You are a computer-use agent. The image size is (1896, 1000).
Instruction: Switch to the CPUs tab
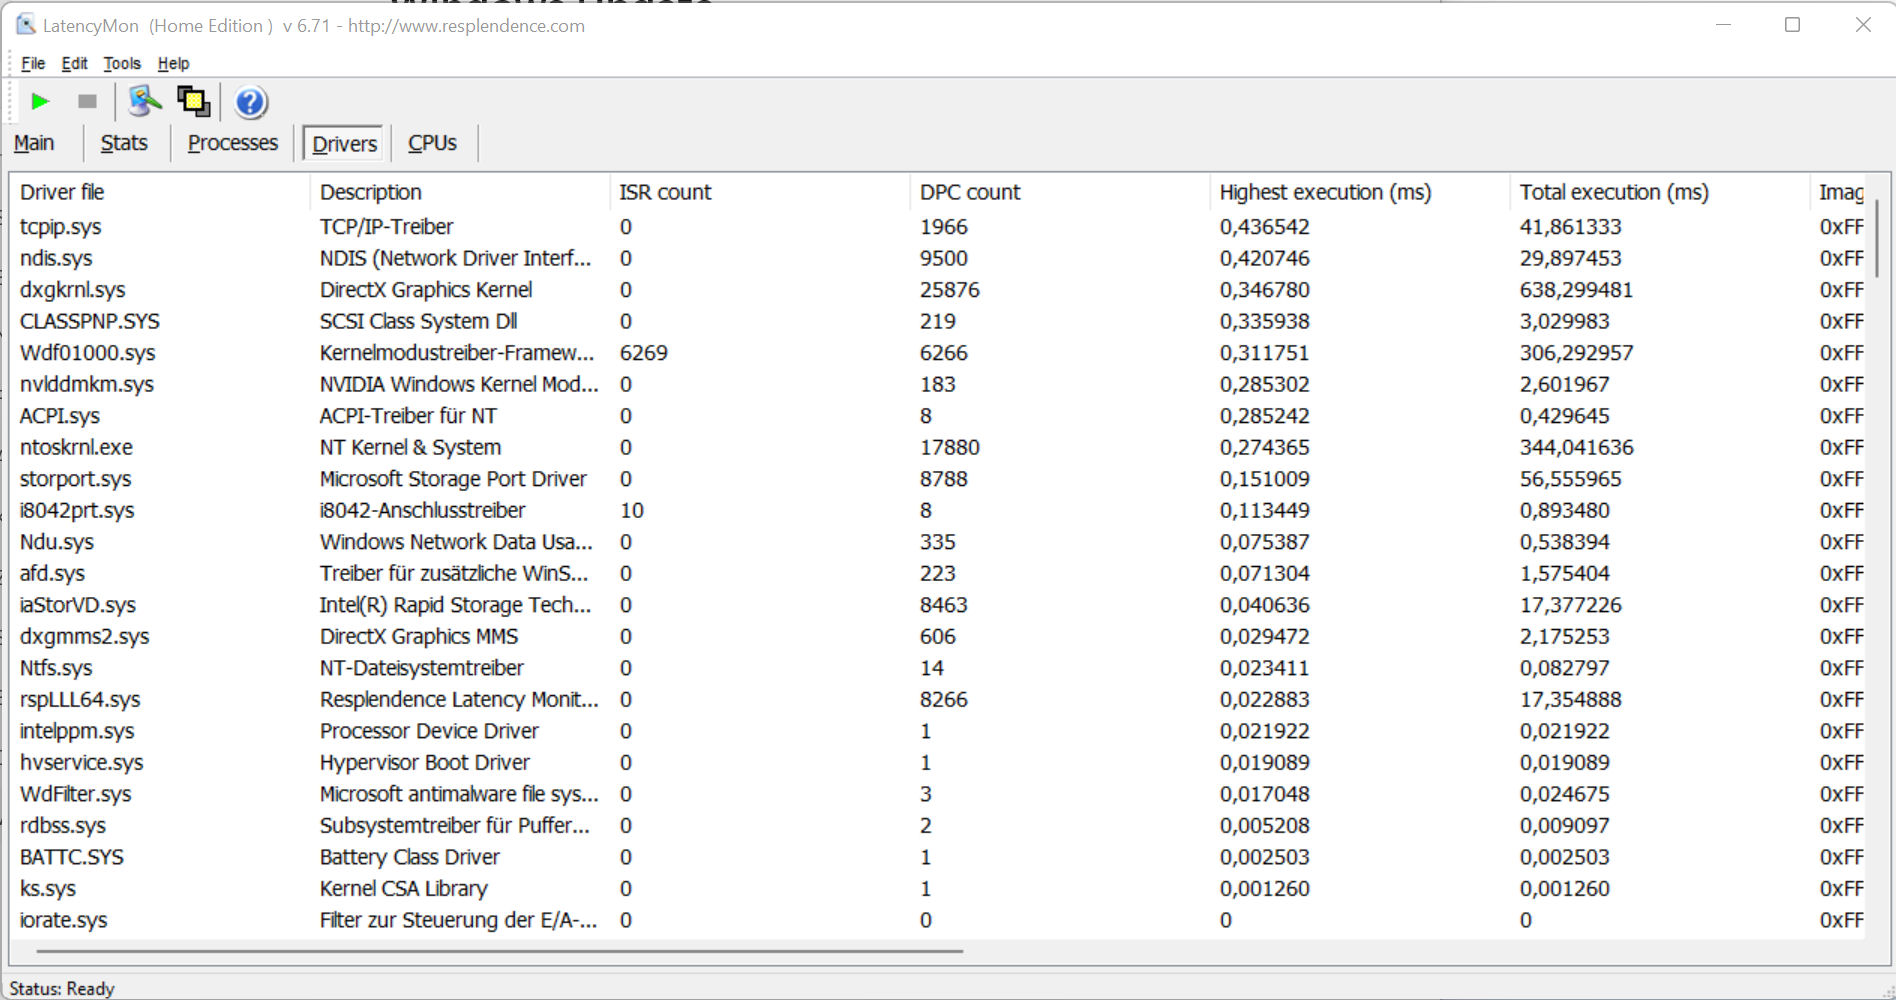(432, 143)
